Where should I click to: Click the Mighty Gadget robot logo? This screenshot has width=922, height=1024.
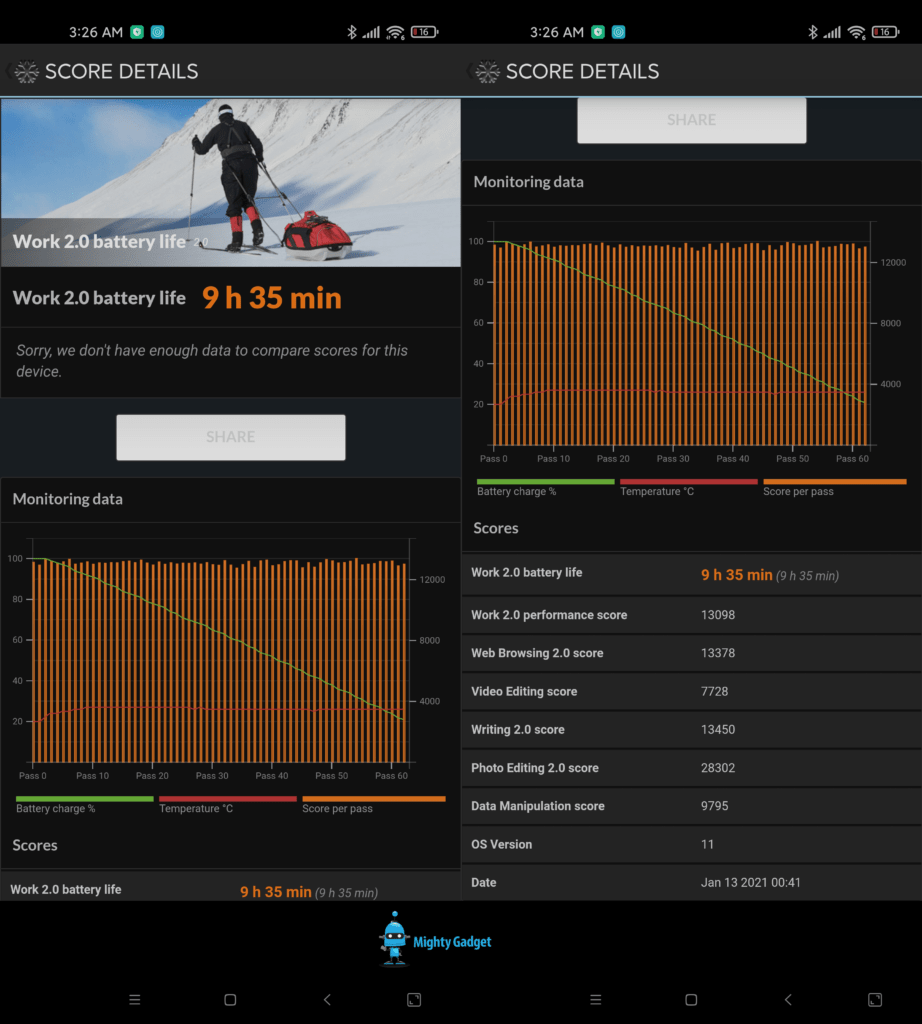(x=396, y=939)
